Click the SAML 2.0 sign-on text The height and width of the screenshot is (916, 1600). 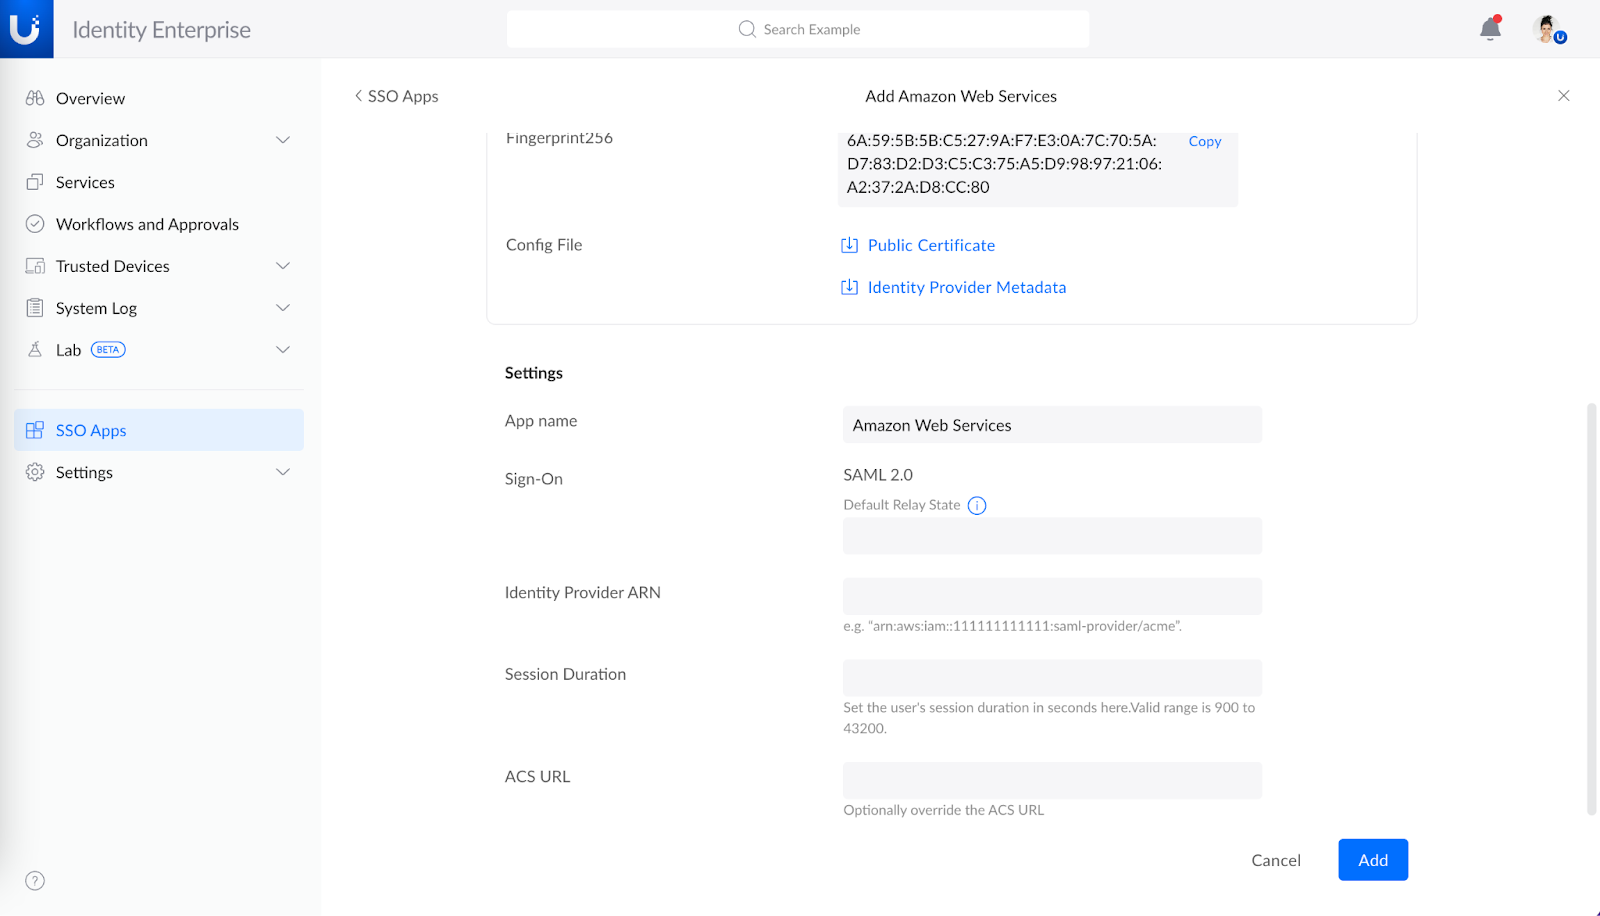click(878, 475)
